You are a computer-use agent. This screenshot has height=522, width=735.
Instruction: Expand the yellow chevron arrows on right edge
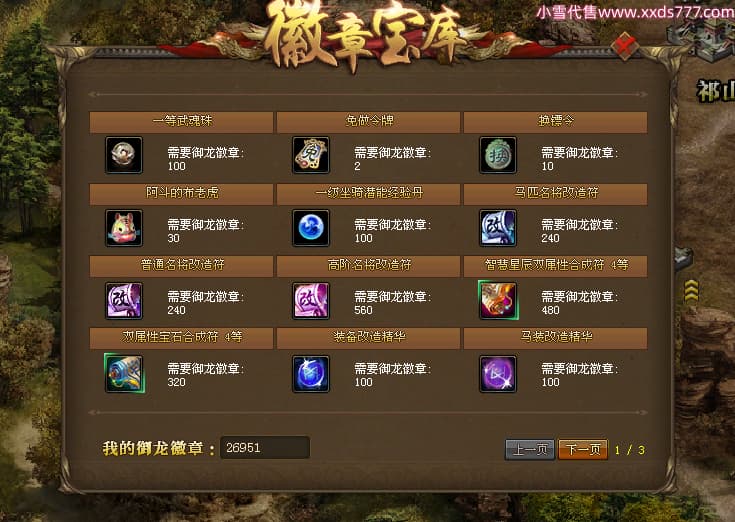pos(691,291)
